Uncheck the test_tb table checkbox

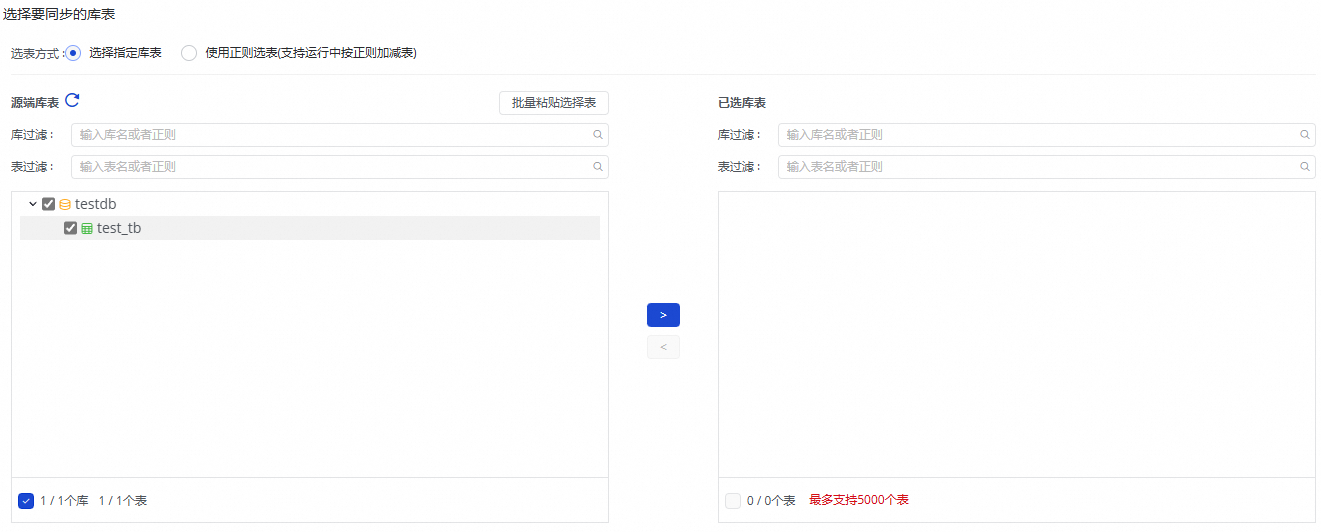pos(70,228)
